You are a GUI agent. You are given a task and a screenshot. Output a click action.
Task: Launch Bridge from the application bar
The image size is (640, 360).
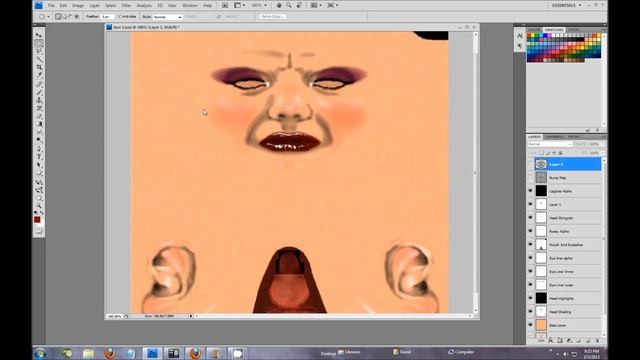click(225, 5)
